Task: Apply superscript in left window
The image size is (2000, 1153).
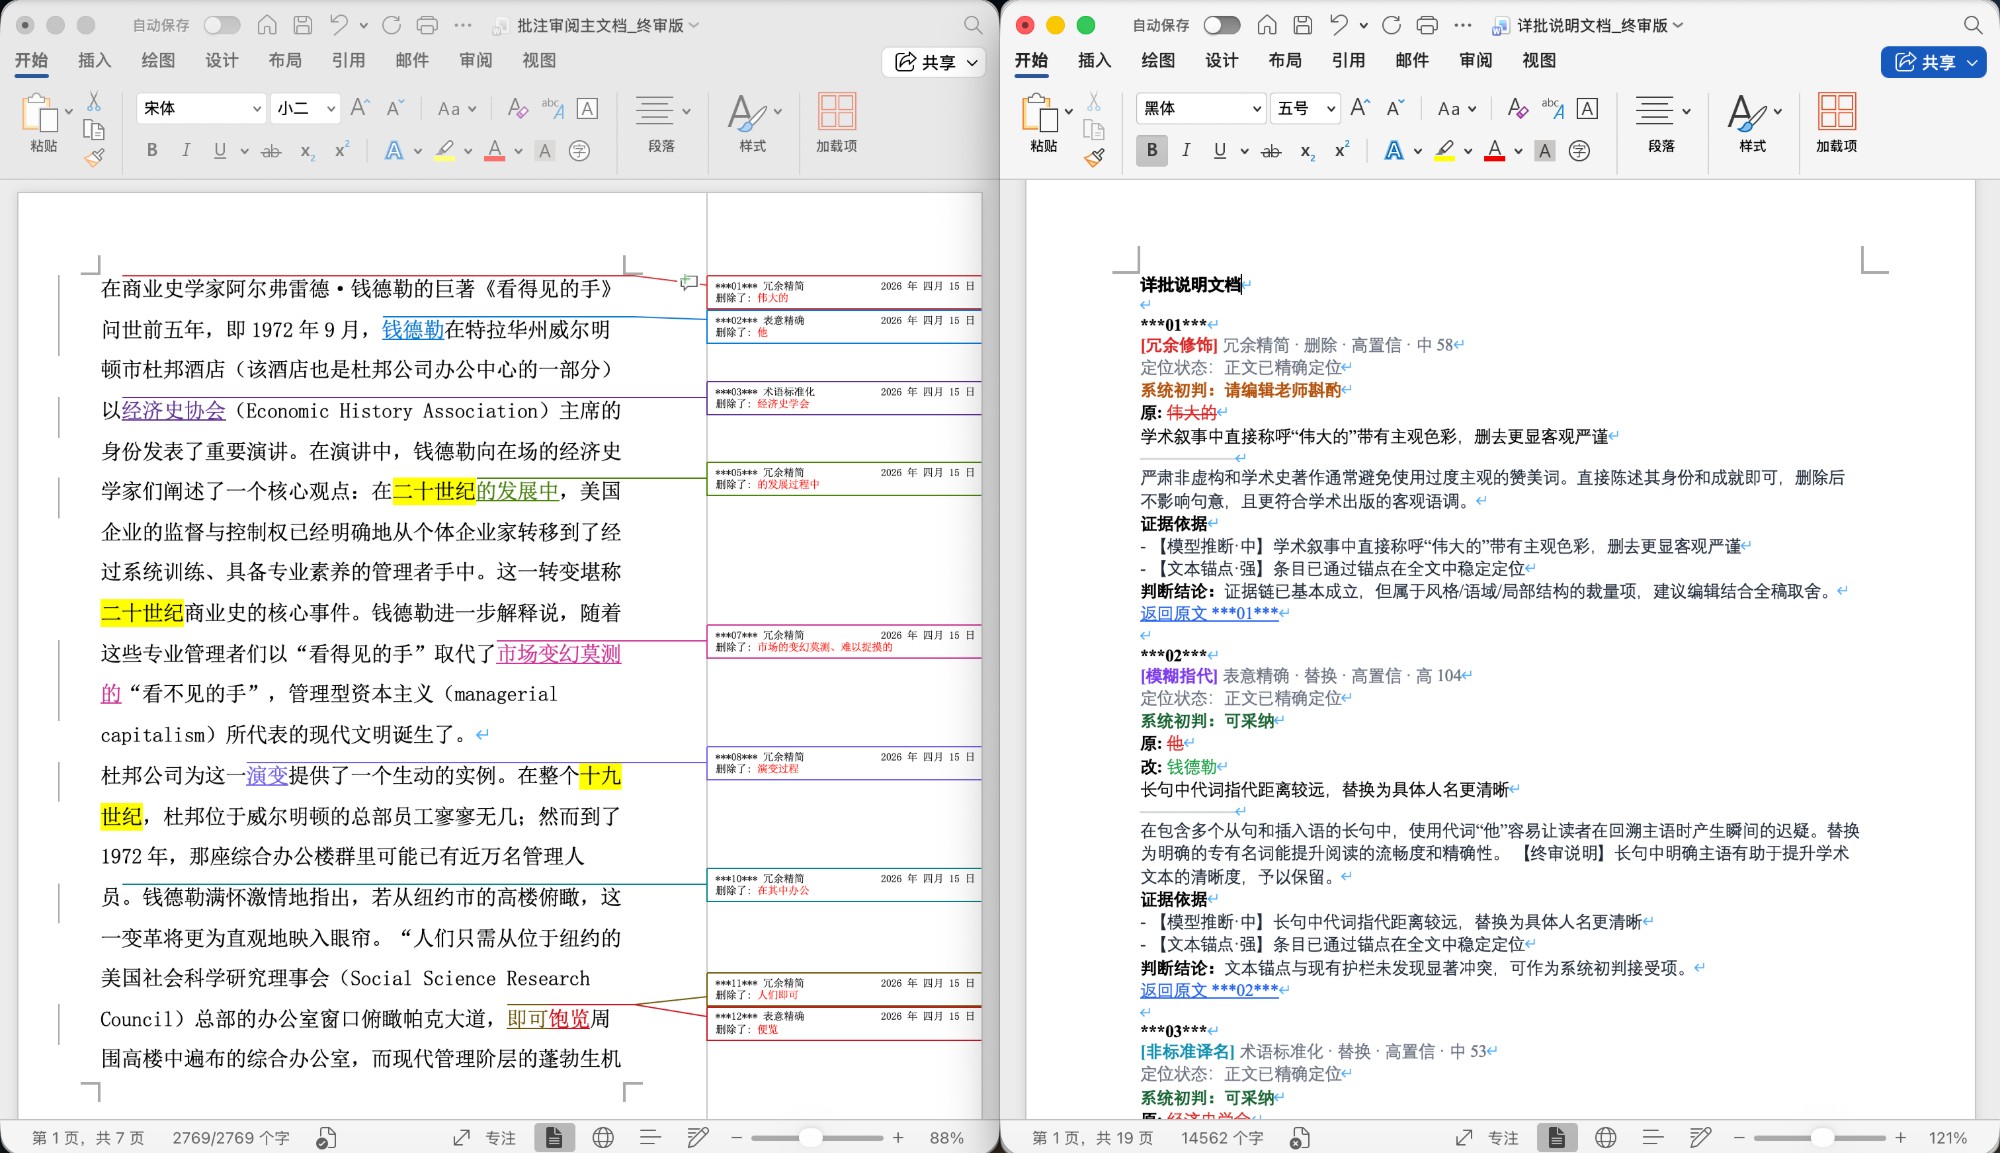Action: 341,150
